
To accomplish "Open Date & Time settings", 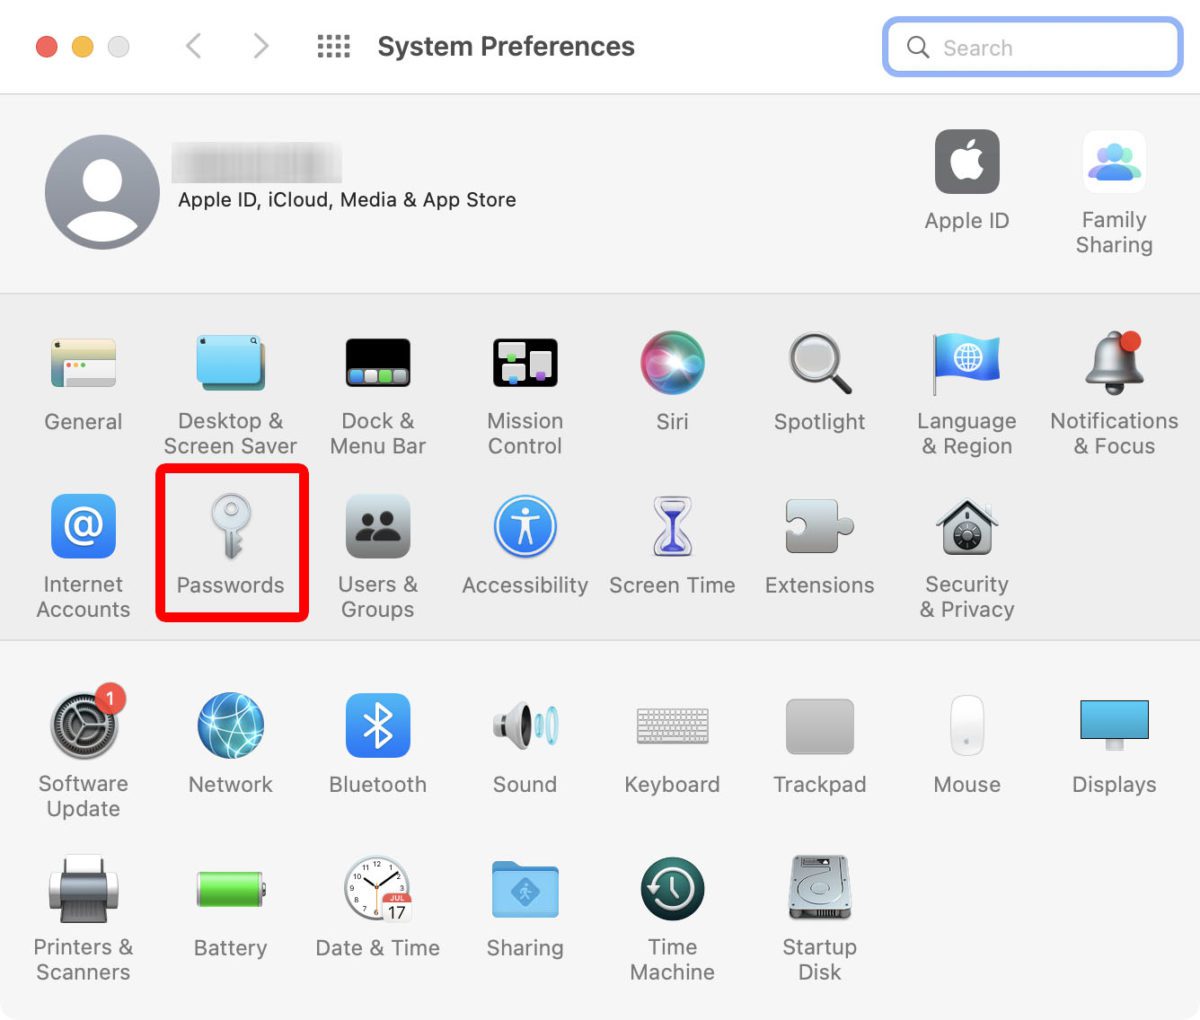I will pos(378,906).
